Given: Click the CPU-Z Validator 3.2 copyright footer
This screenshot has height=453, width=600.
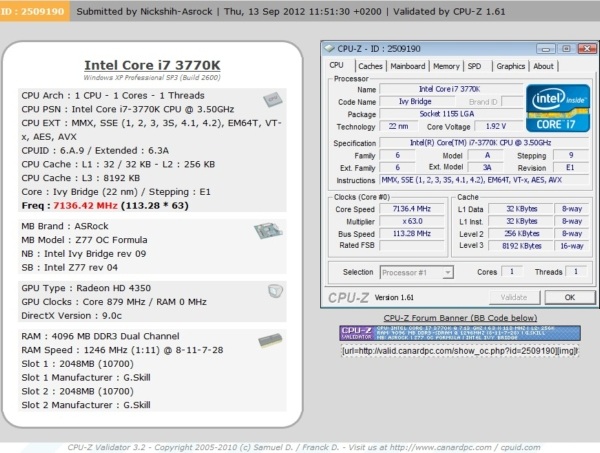Looking at the screenshot, I should click(304, 447).
